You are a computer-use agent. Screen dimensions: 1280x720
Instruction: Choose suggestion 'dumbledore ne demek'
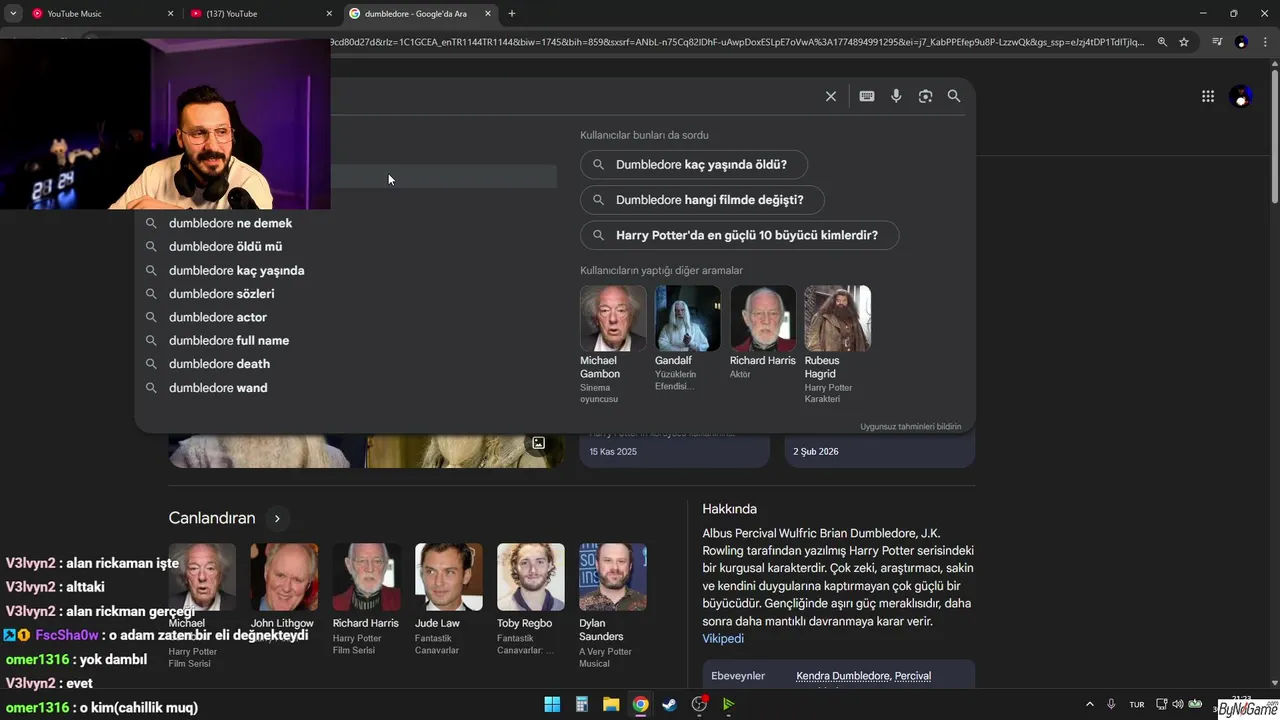coord(345,223)
